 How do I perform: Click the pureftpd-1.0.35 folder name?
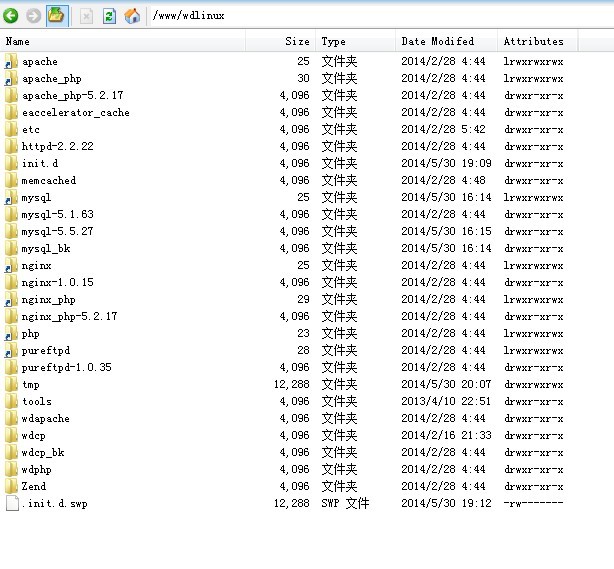(x=67, y=367)
